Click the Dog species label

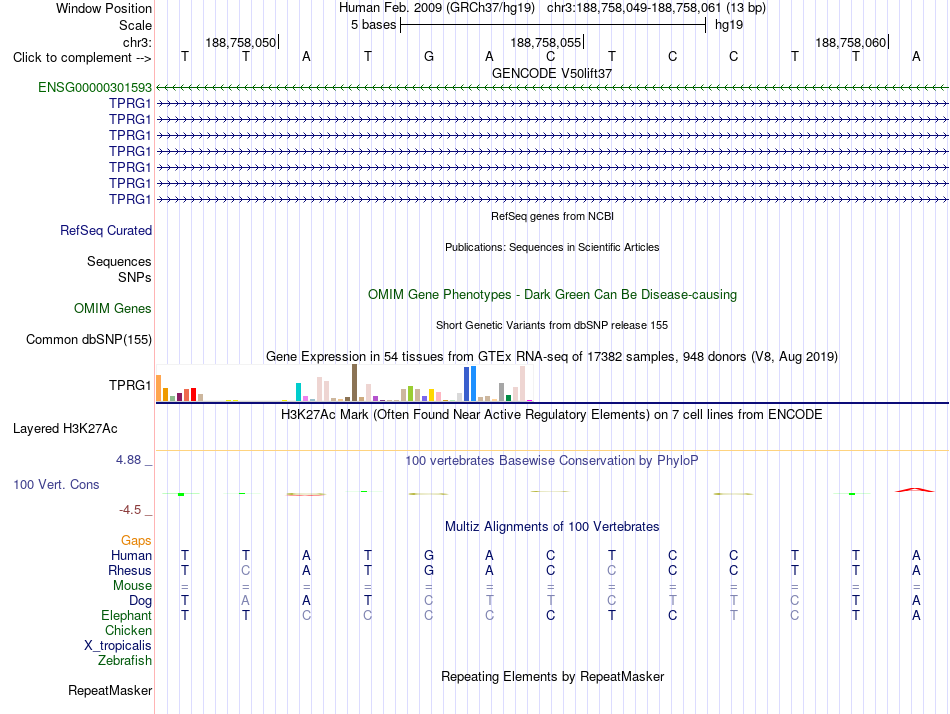[x=141, y=600]
